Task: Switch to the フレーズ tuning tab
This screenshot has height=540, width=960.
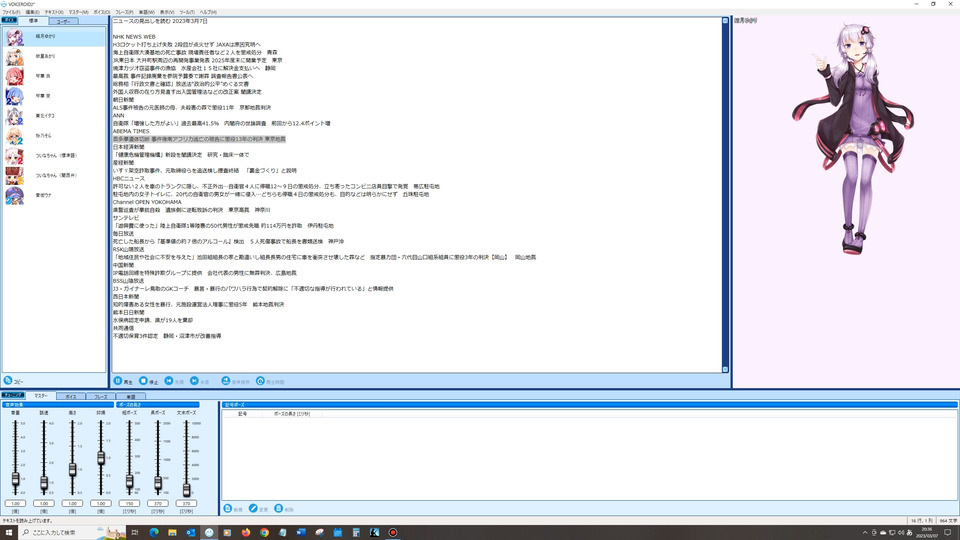Action: (100, 397)
